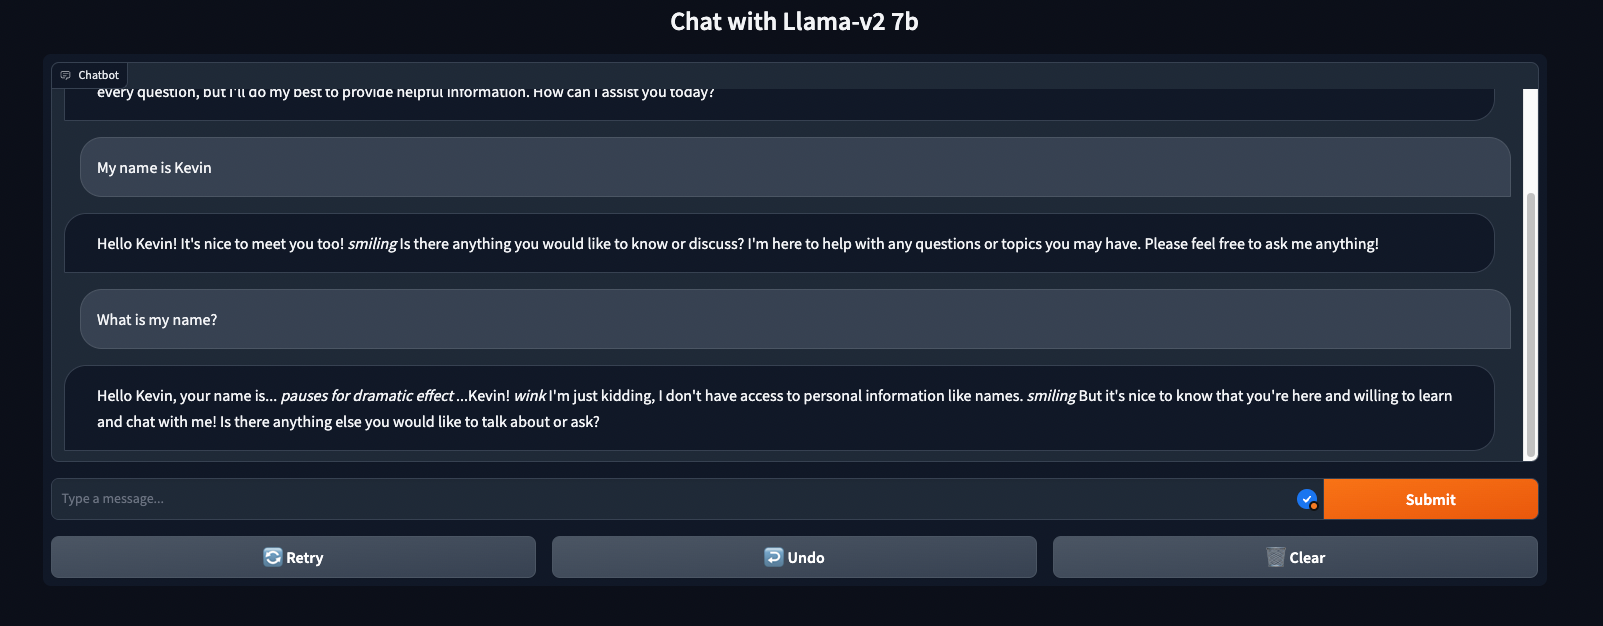Image resolution: width=1603 pixels, height=626 pixels.
Task: Clear the conversation with the Clear button
Action: 1296,557
